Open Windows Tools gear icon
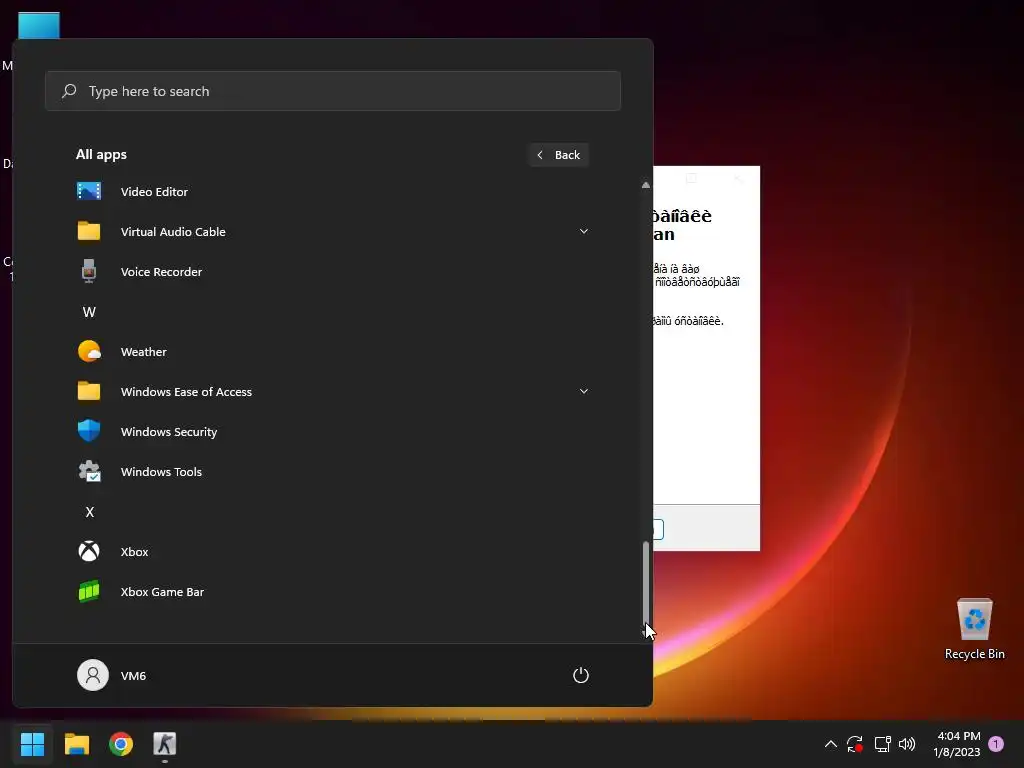1024x768 pixels. tap(89, 471)
